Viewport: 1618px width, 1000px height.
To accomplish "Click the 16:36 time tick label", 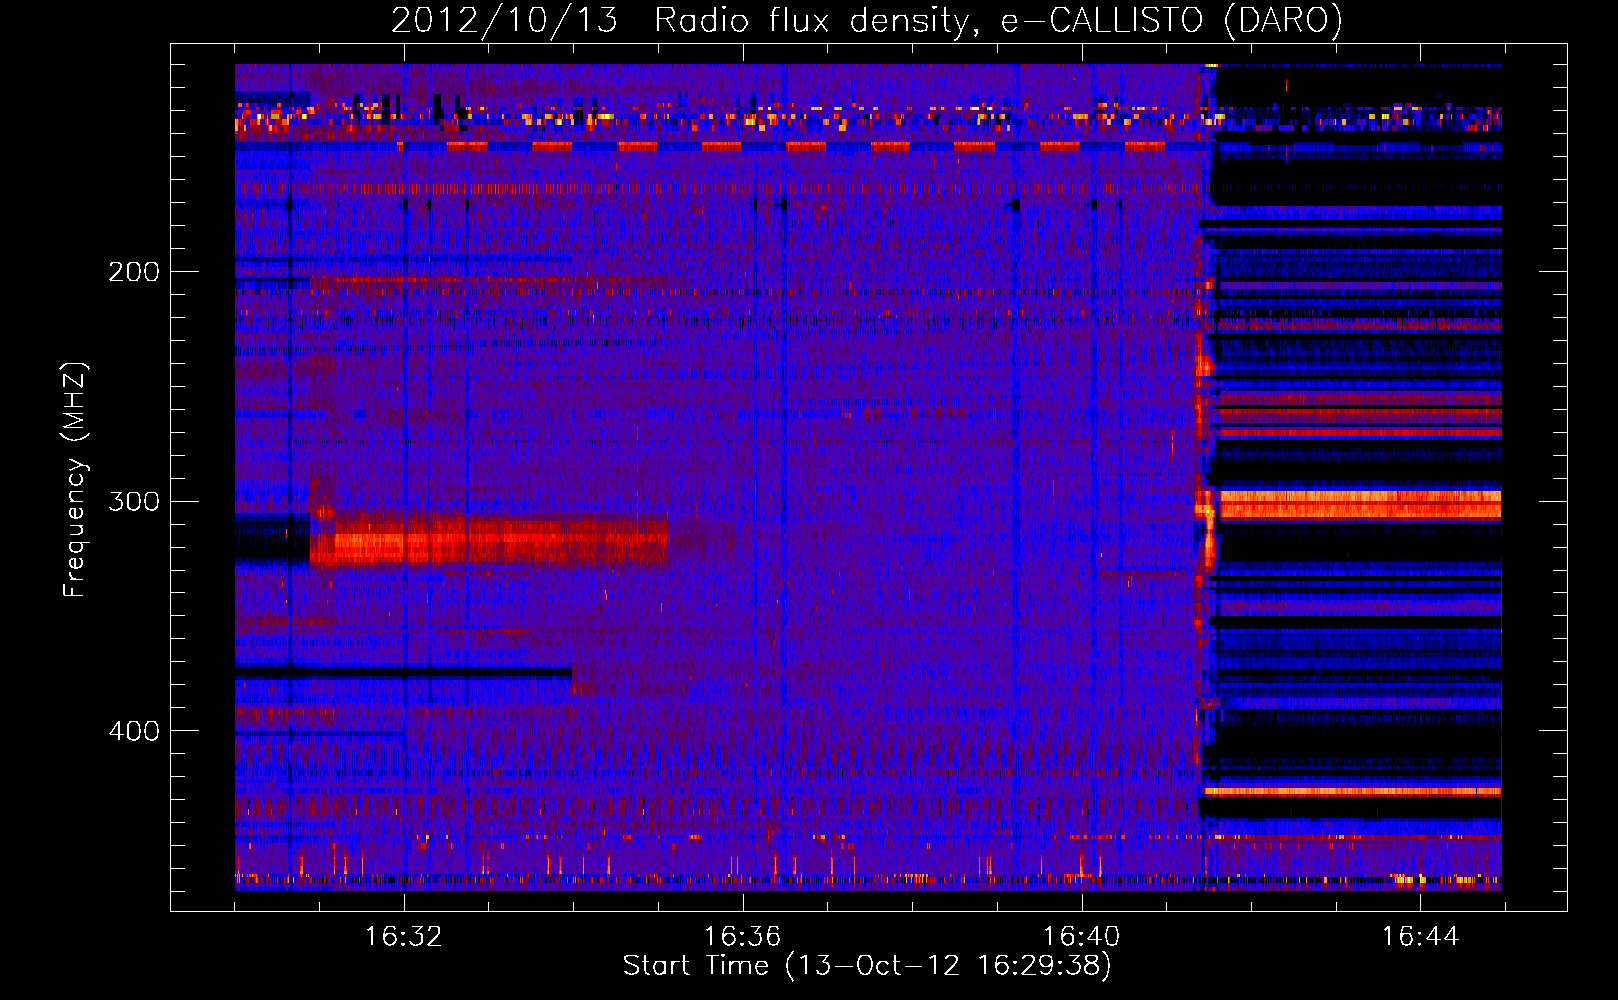I will tap(742, 937).
